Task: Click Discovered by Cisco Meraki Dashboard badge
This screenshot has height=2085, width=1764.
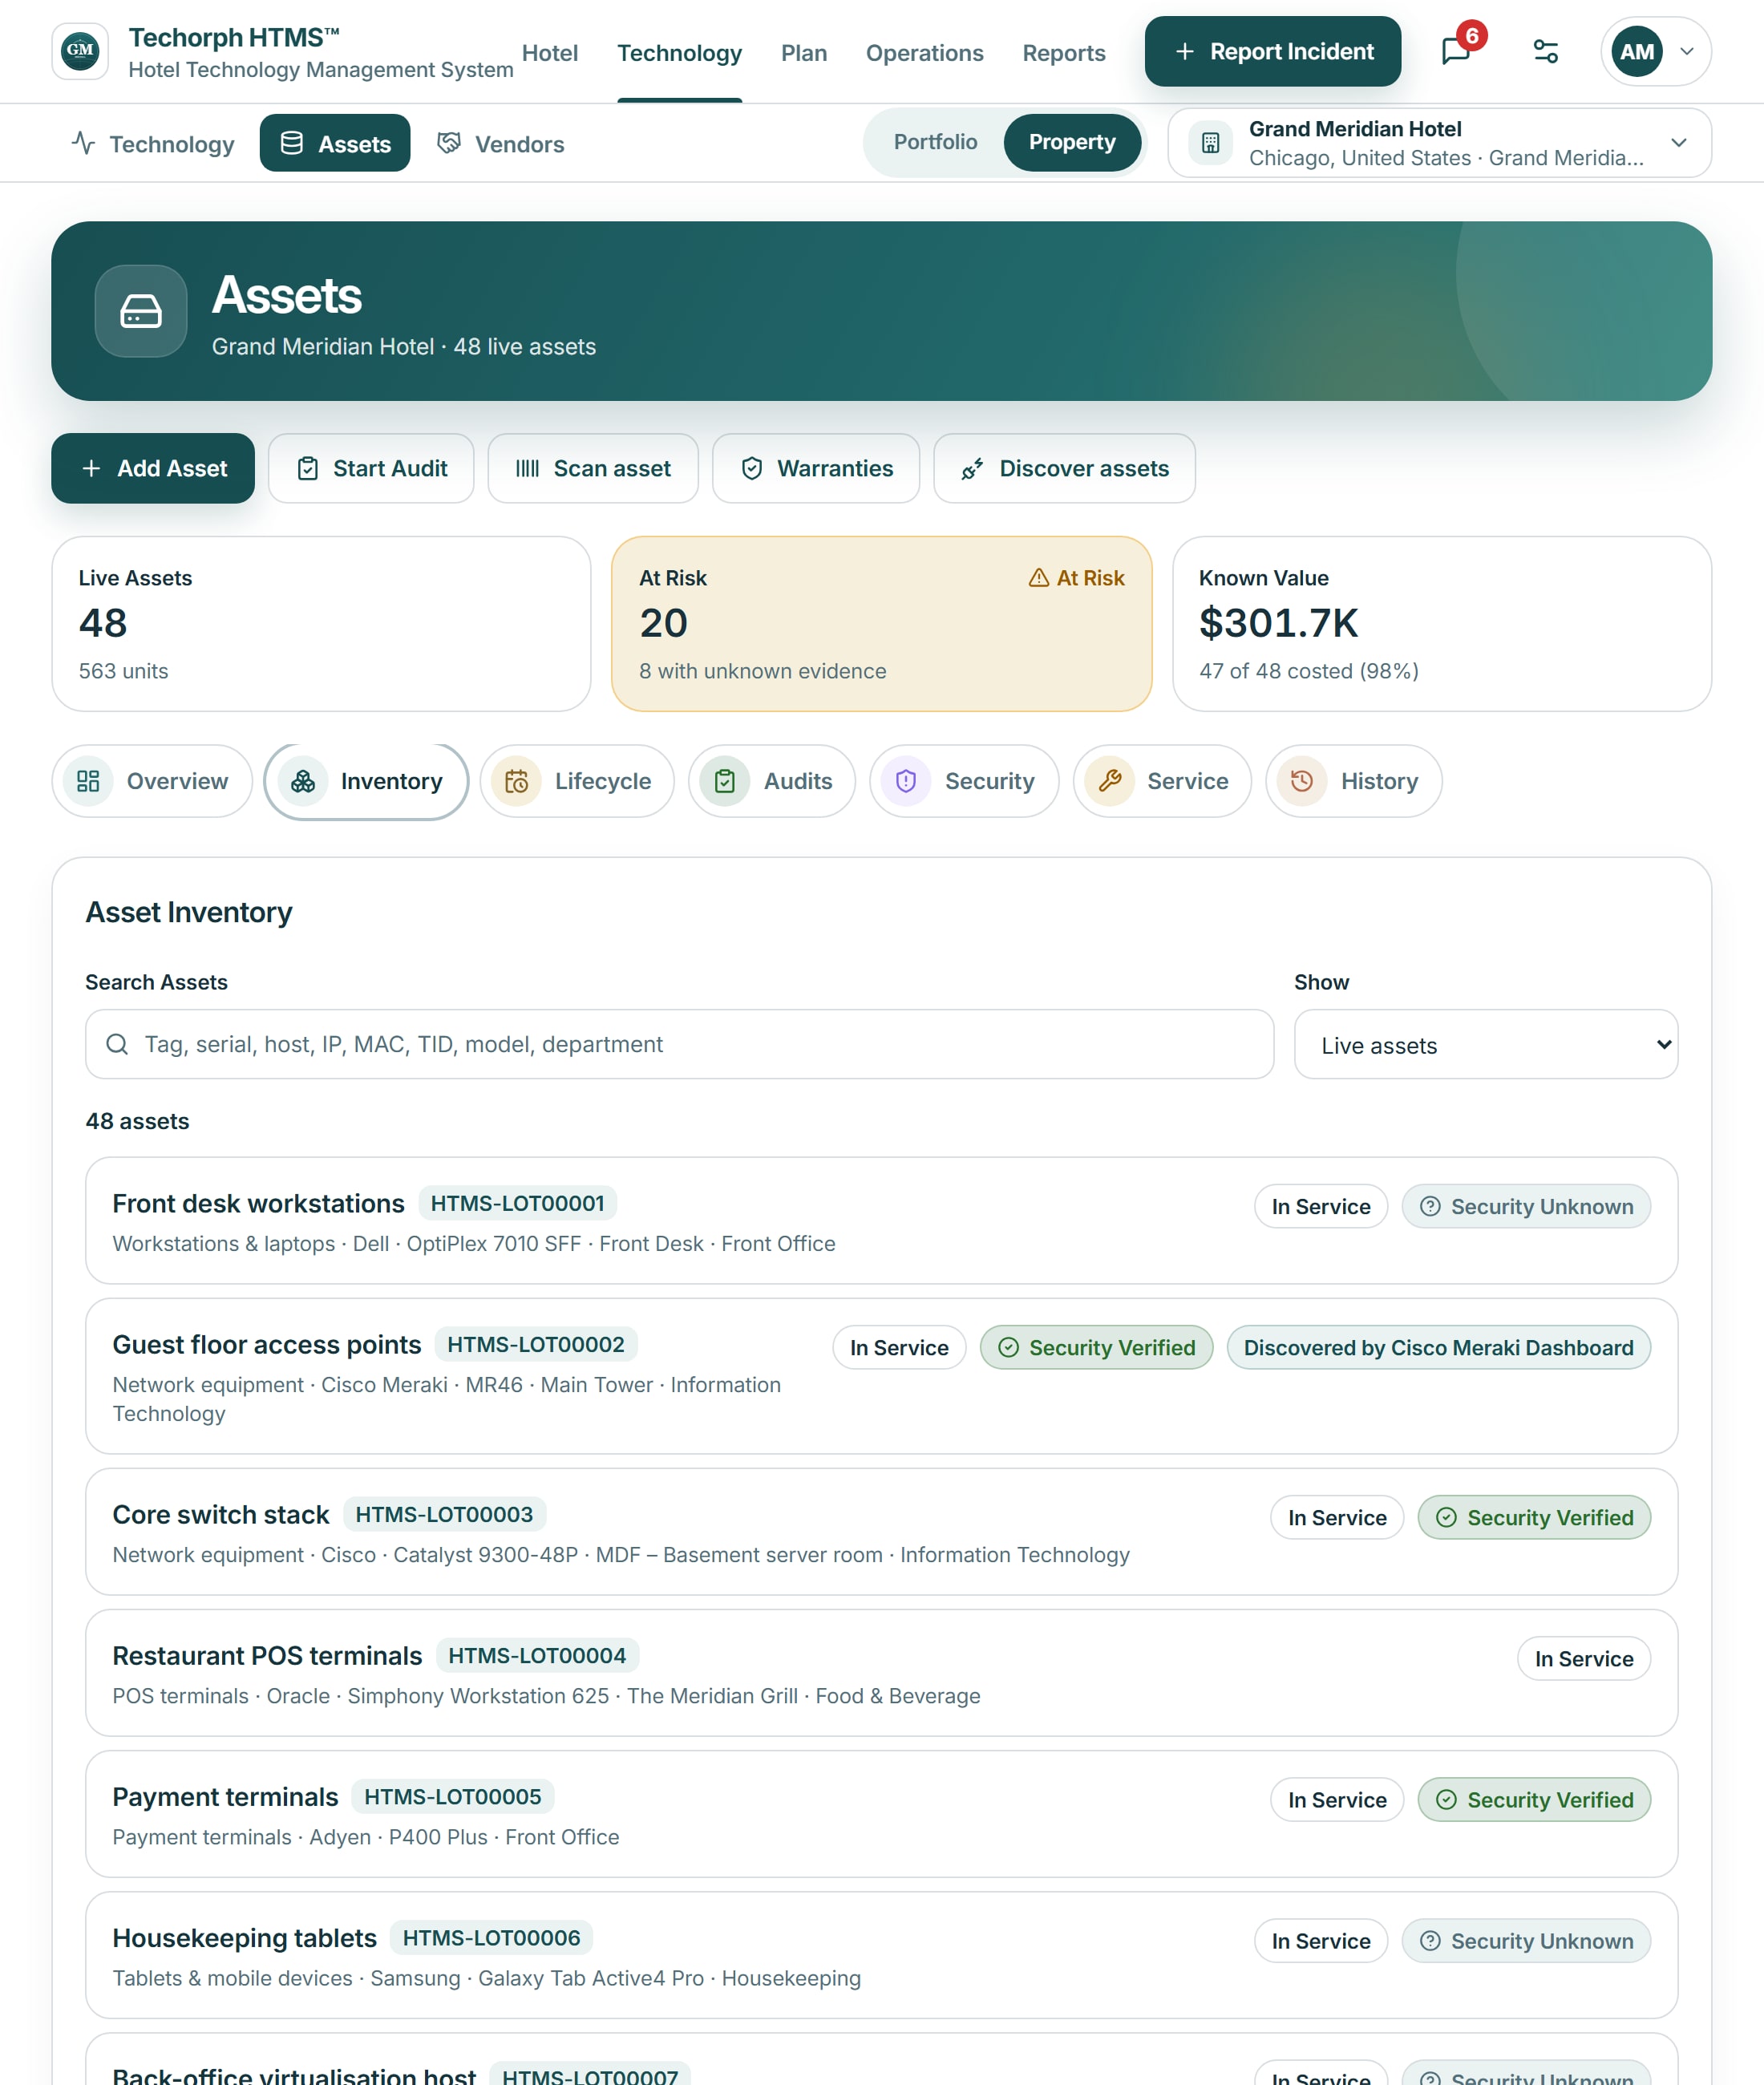Action: click(x=1438, y=1347)
